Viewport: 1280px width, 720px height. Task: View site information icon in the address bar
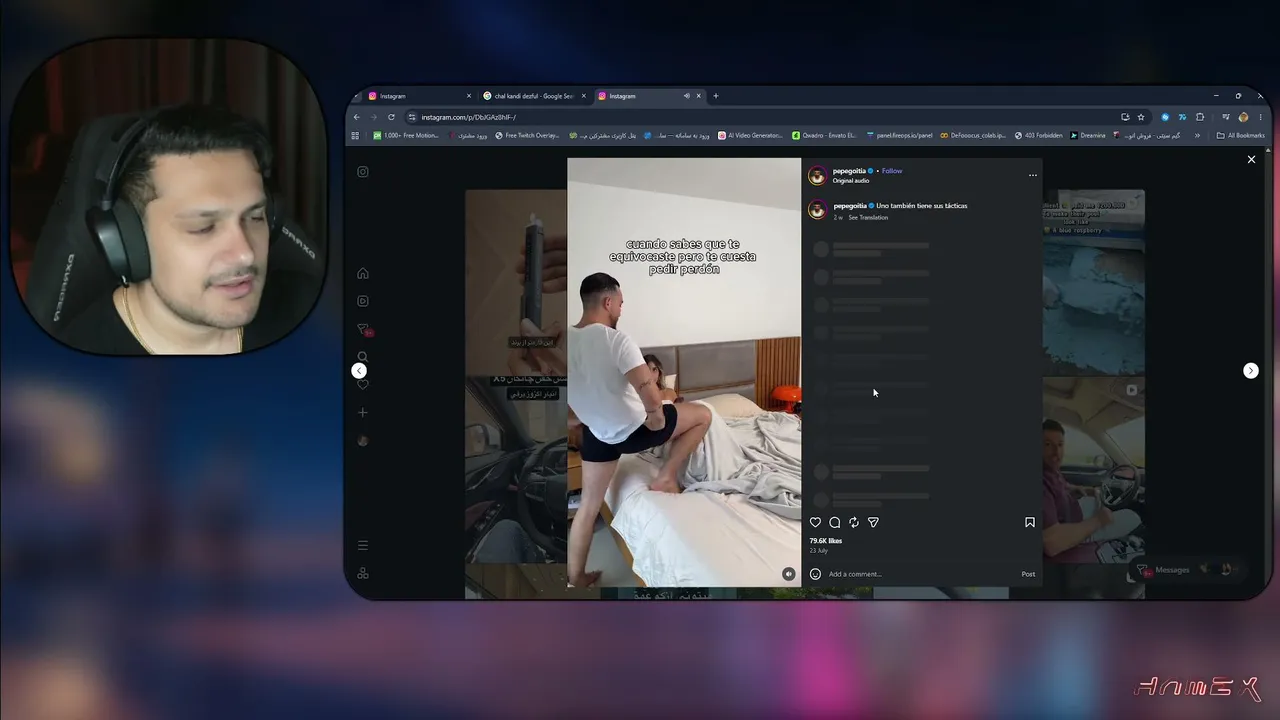pos(412,117)
